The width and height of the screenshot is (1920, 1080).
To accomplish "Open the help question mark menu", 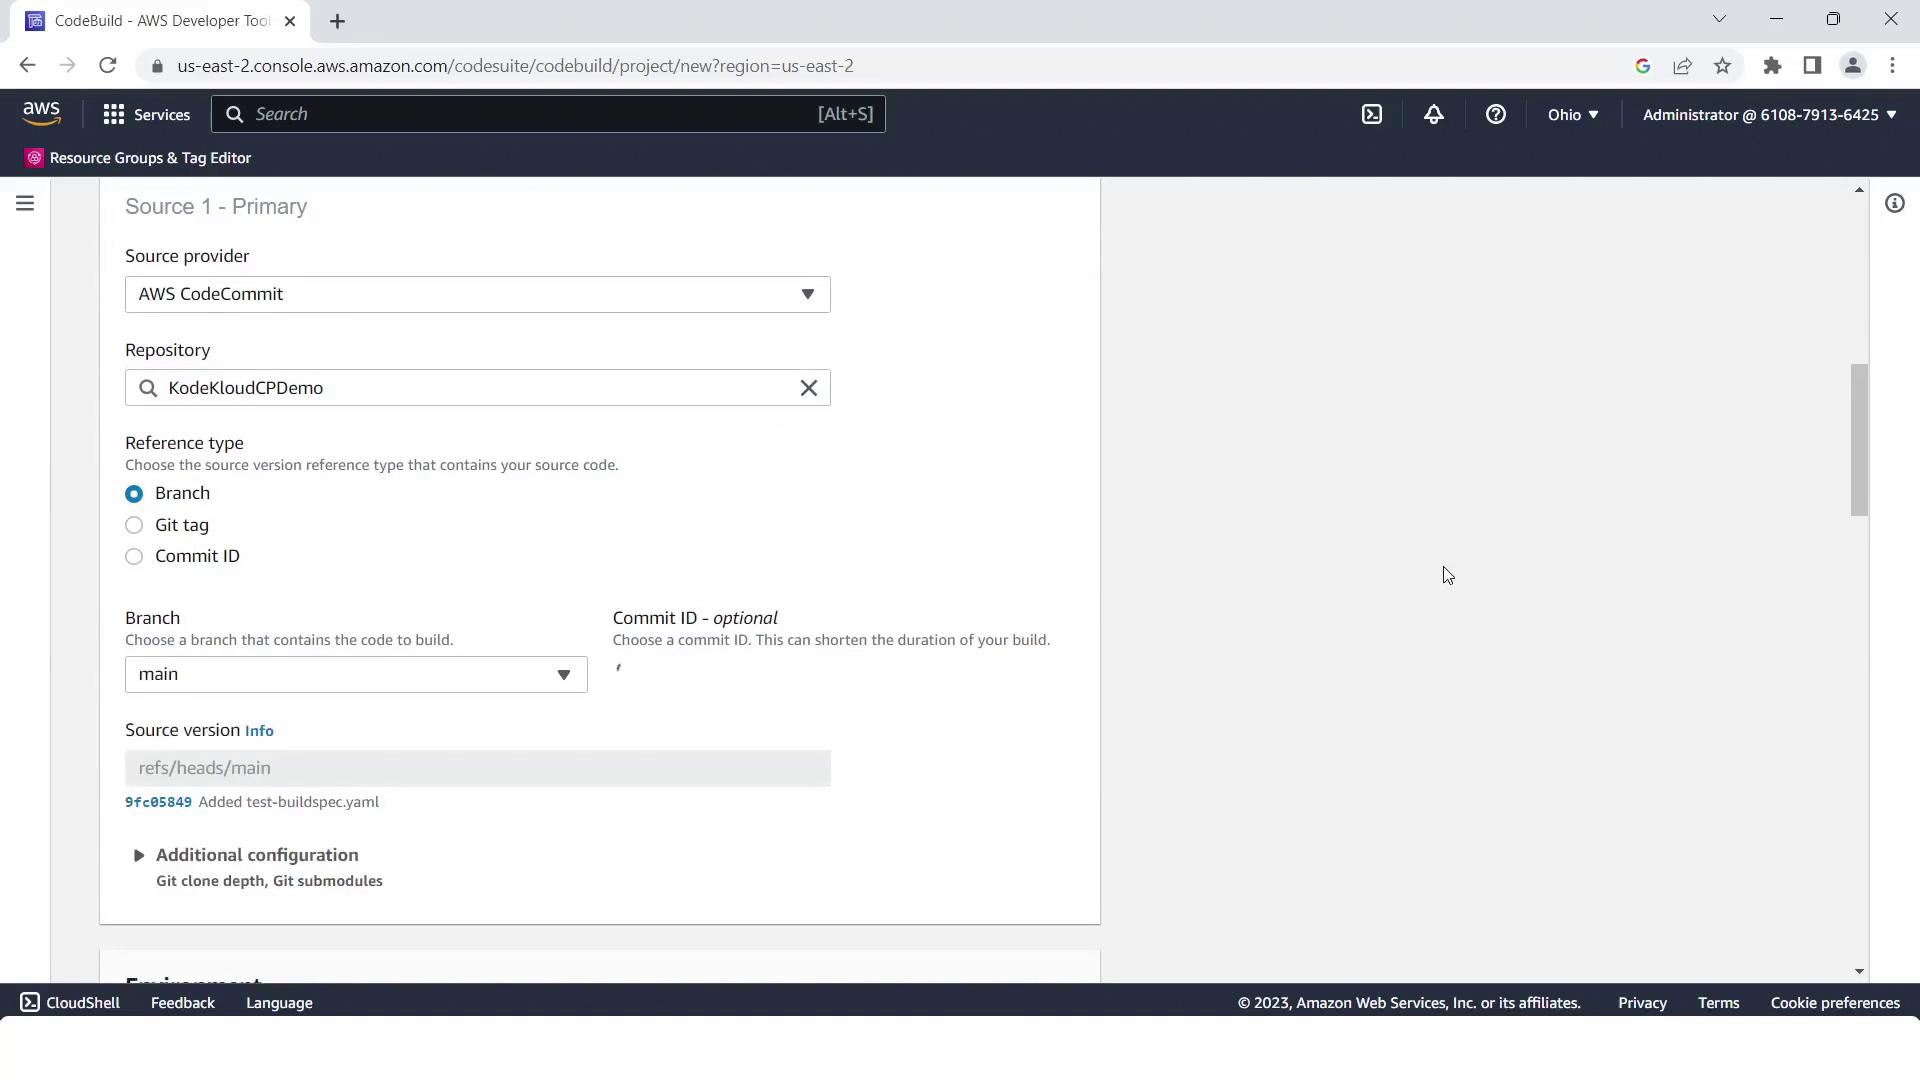I will [x=1495, y=115].
